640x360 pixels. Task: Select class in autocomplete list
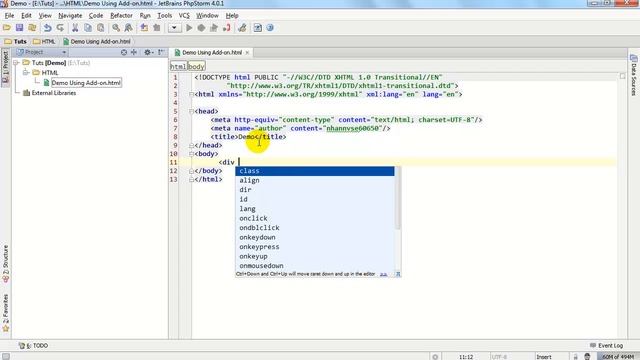315,171
